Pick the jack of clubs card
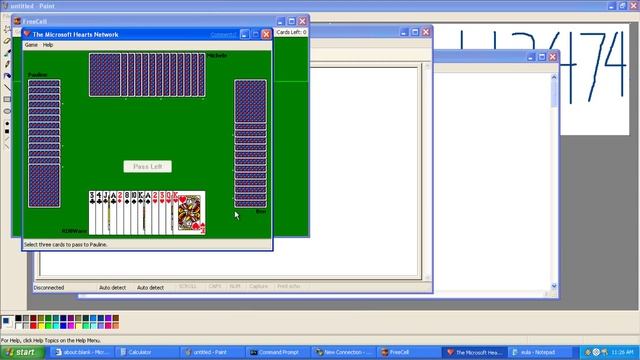 [x=106, y=213]
